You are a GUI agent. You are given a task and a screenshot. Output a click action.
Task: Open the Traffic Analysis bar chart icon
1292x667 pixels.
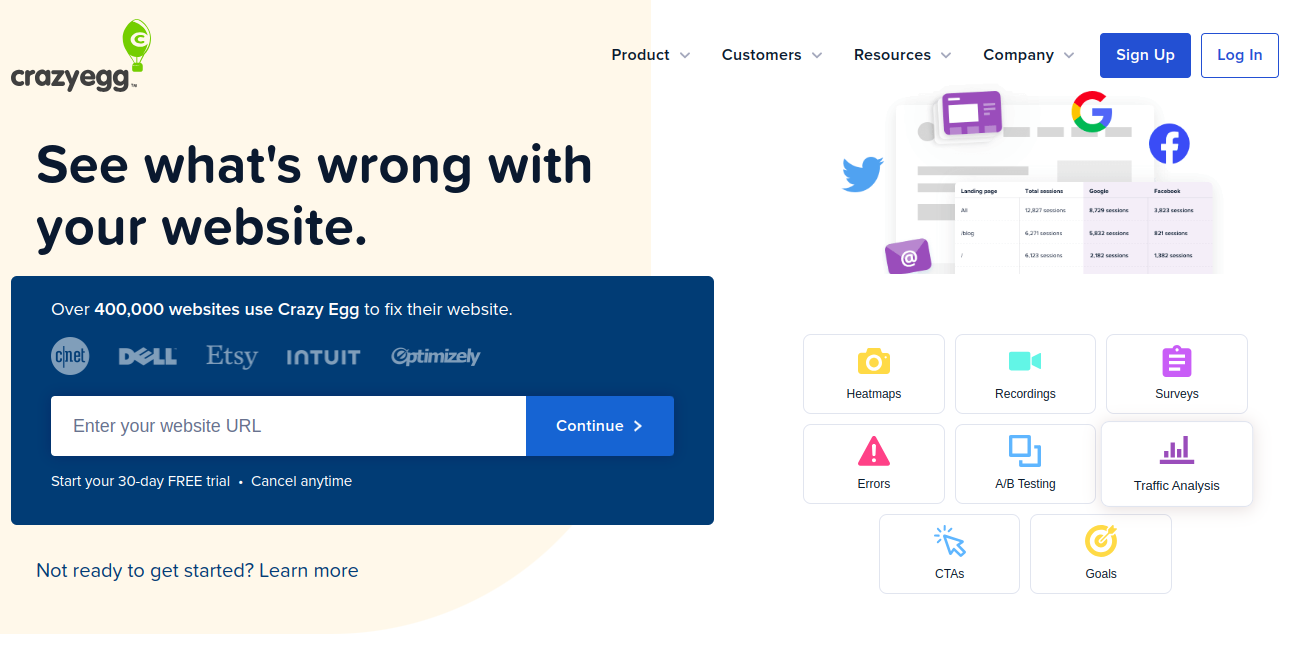(x=1176, y=452)
